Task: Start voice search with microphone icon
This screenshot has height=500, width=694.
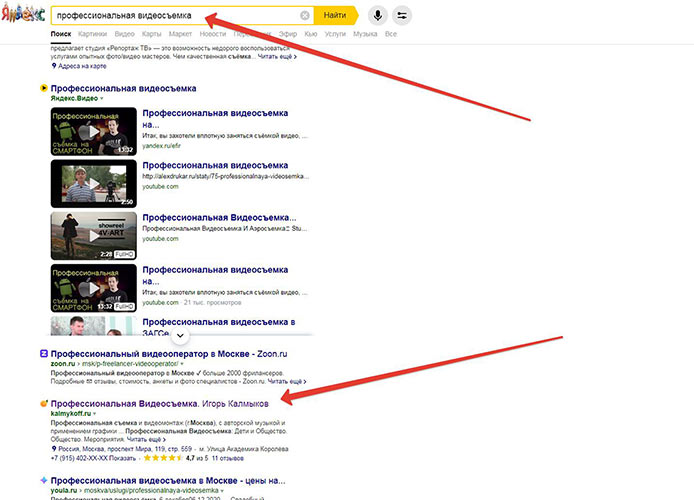Action: click(x=378, y=15)
